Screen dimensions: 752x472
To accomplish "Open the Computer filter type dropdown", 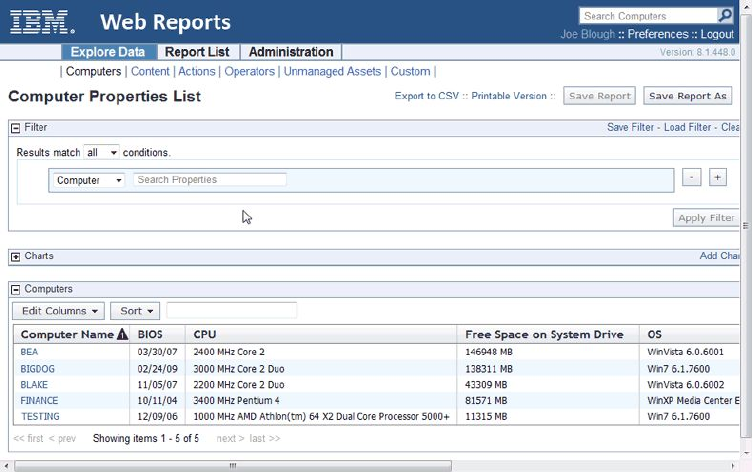I will (89, 180).
